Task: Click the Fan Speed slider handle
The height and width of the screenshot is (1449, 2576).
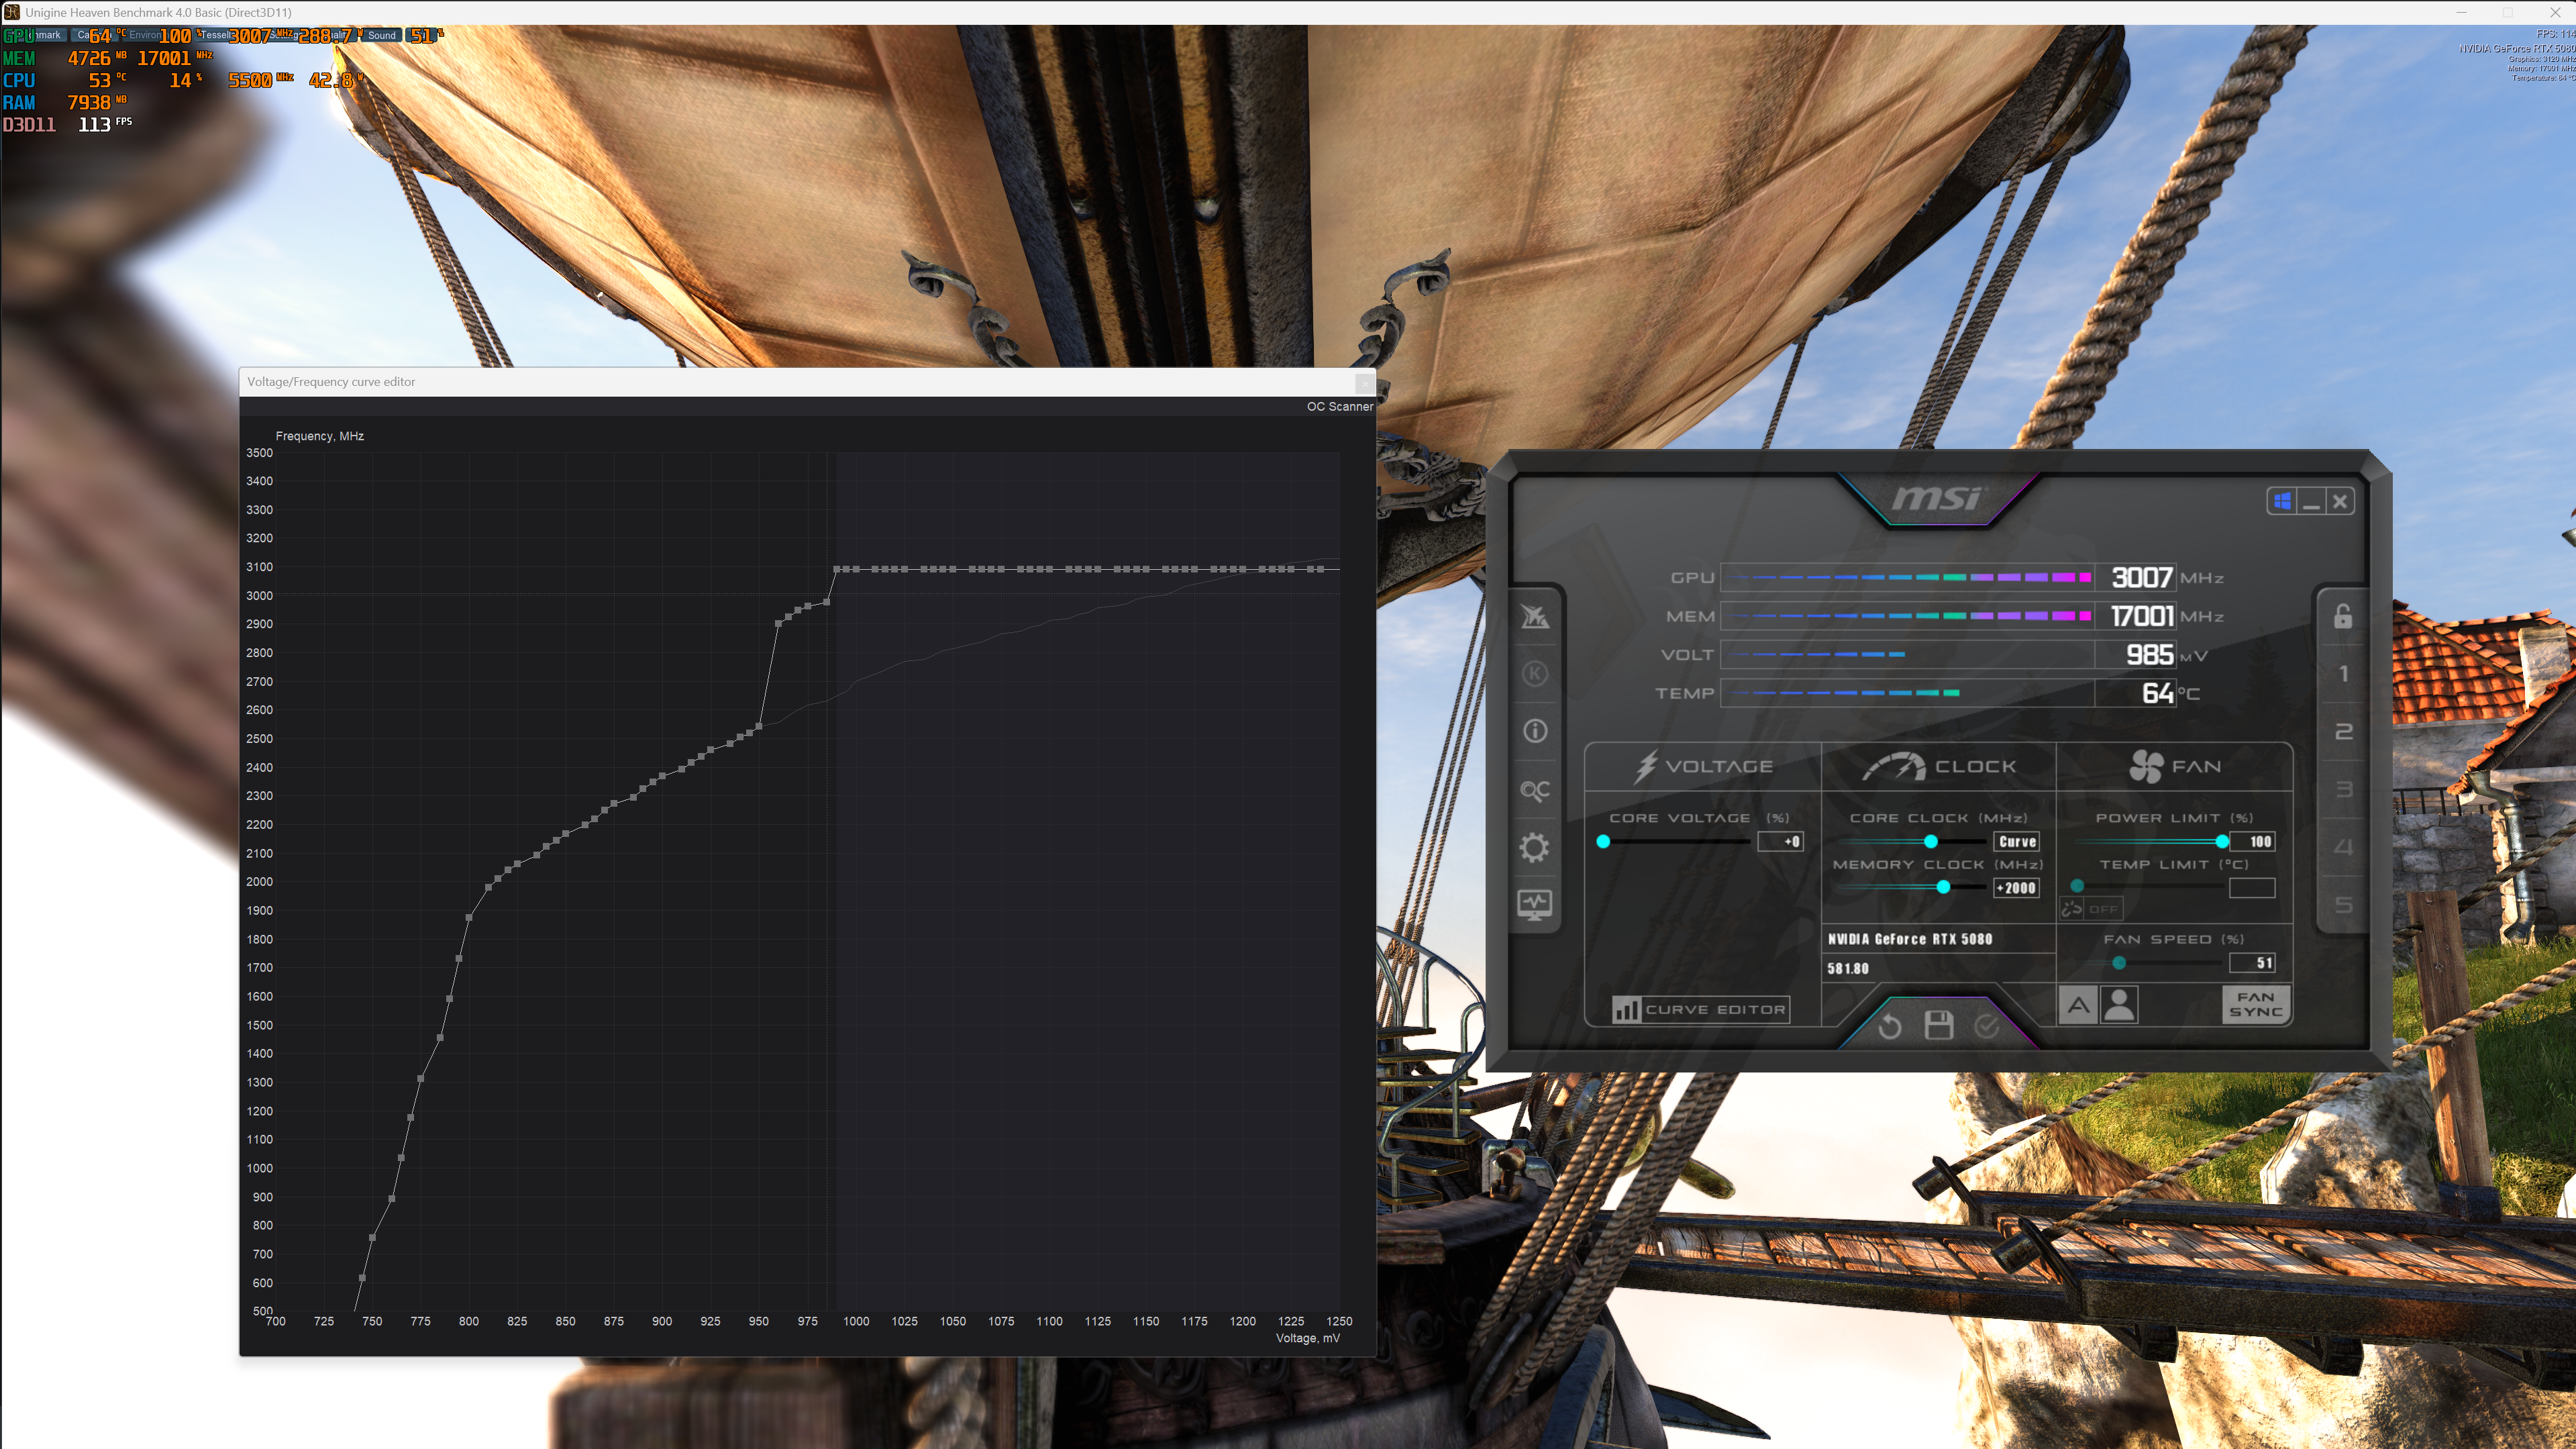Action: click(2119, 963)
